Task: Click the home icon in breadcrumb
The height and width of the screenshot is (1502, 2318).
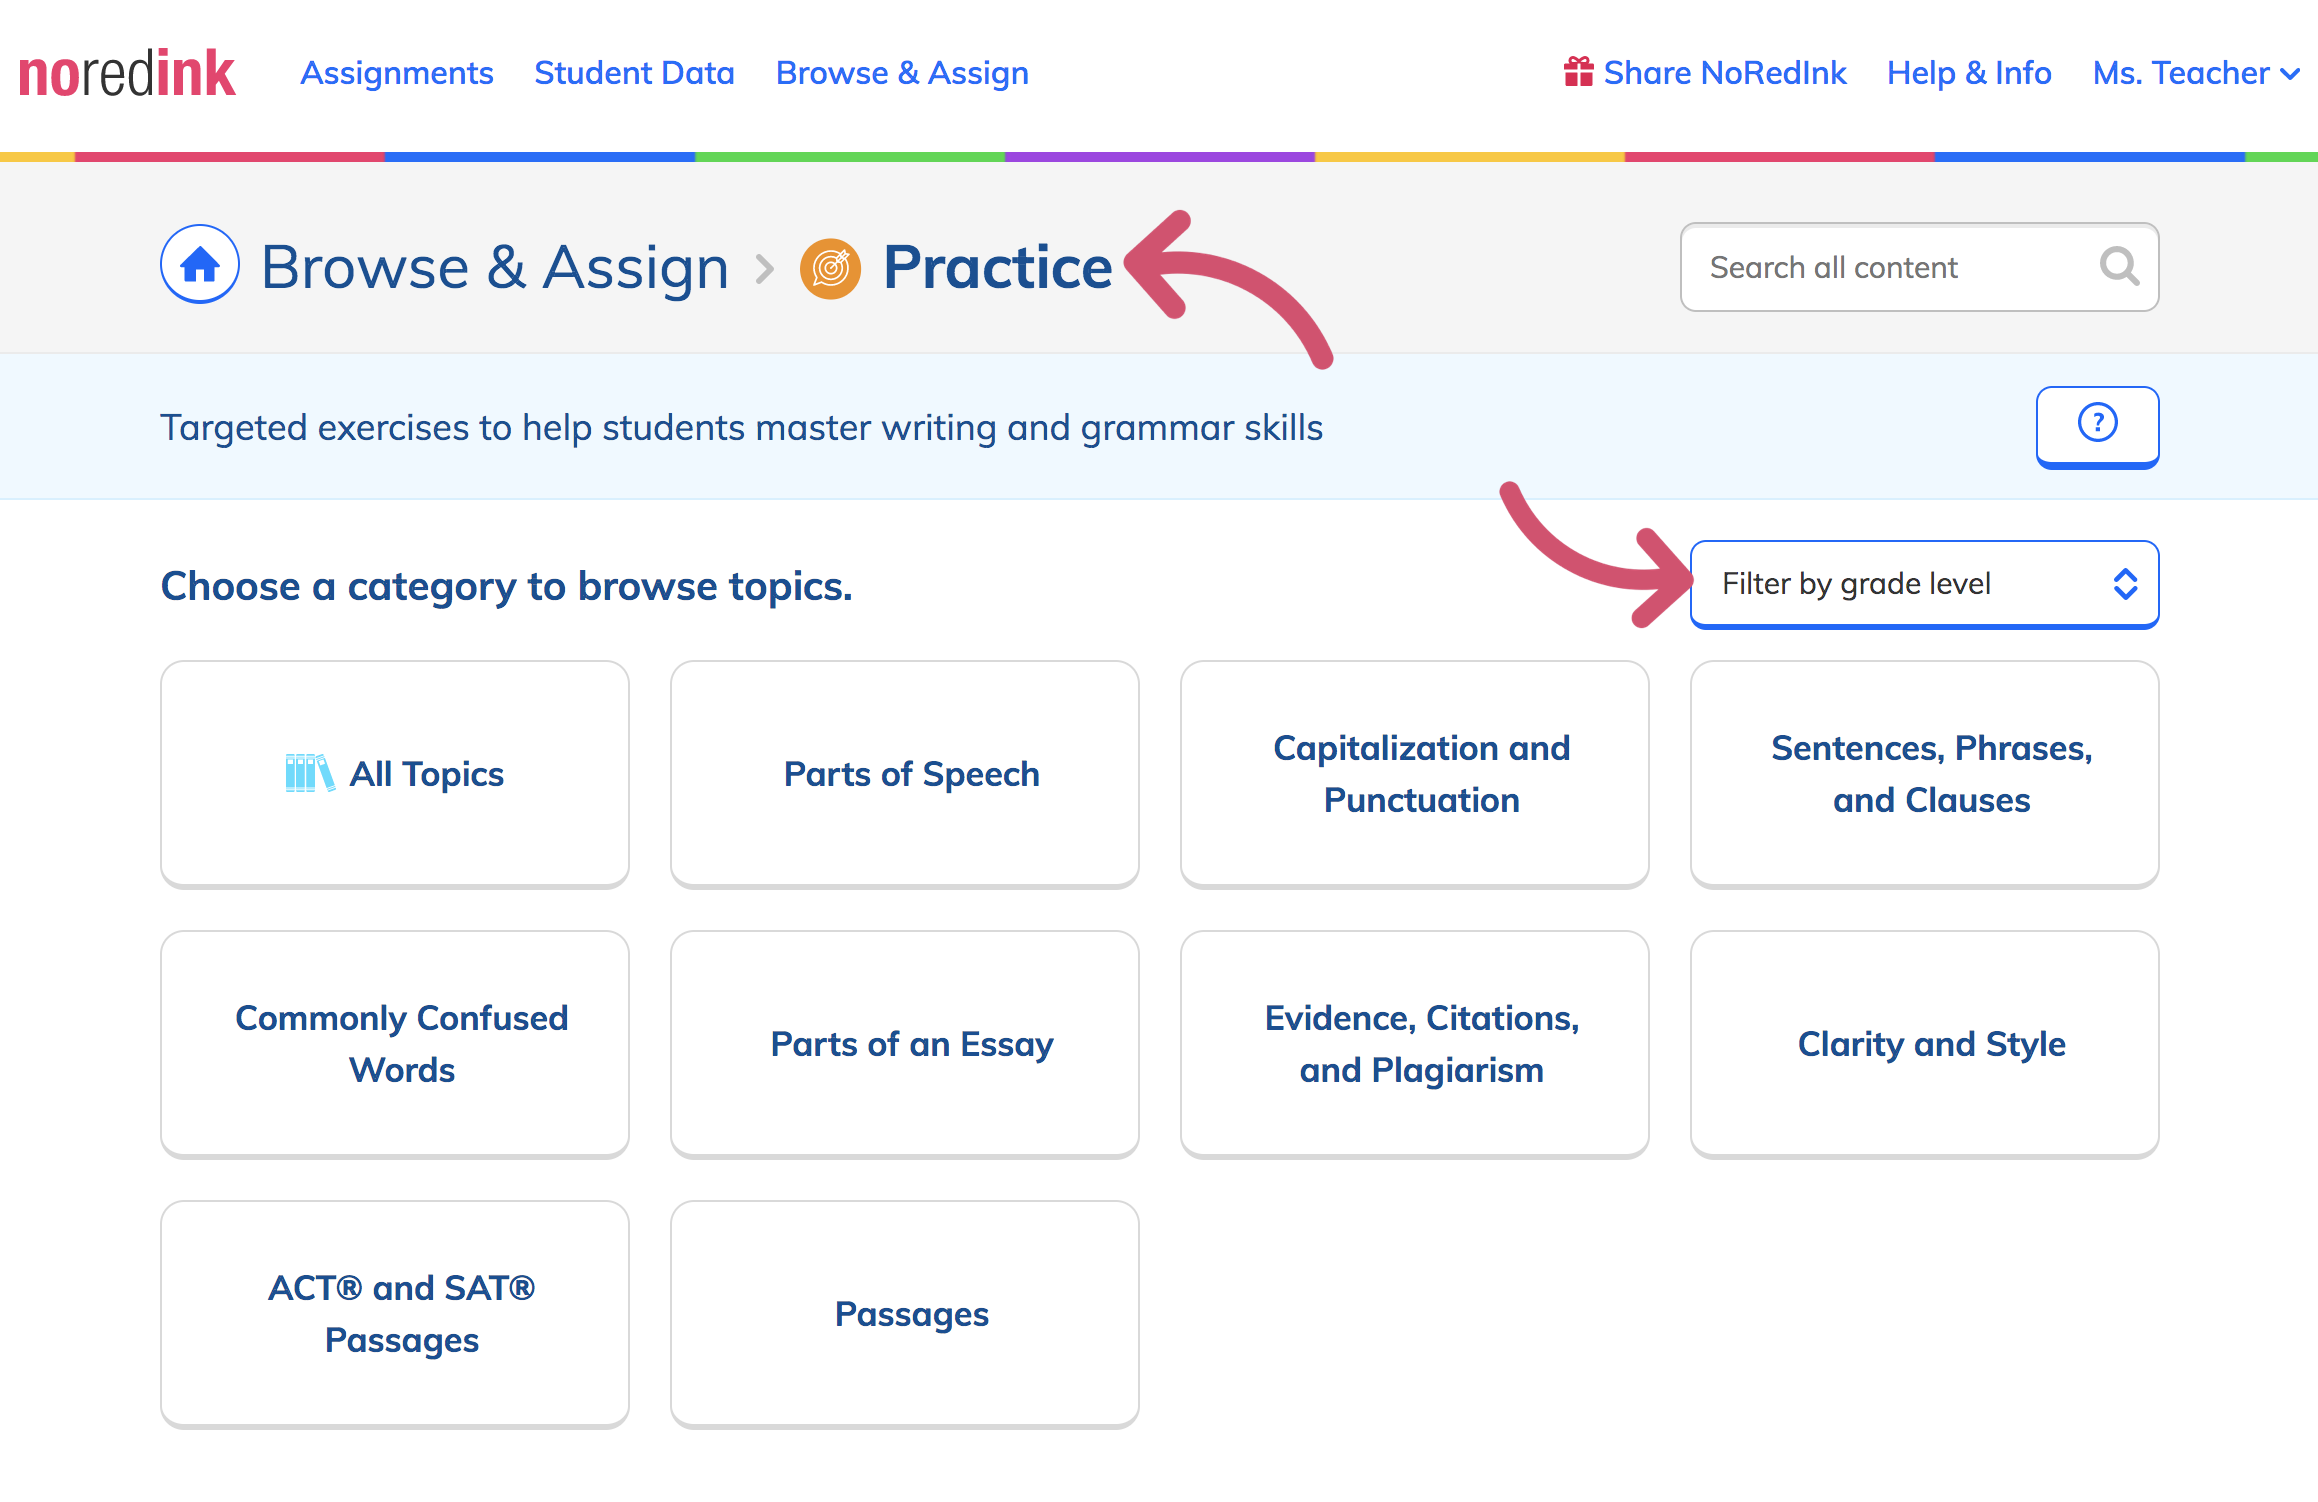Action: pyautogui.click(x=200, y=264)
